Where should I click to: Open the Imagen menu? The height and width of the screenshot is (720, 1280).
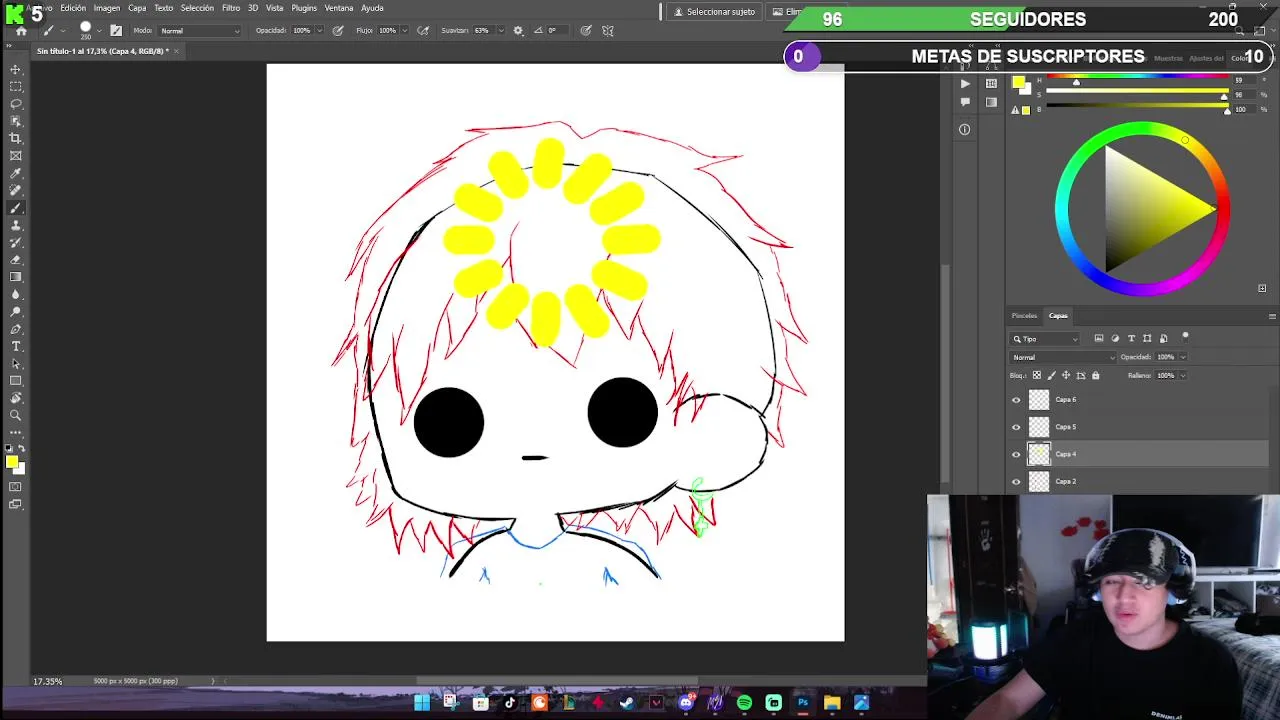(107, 8)
